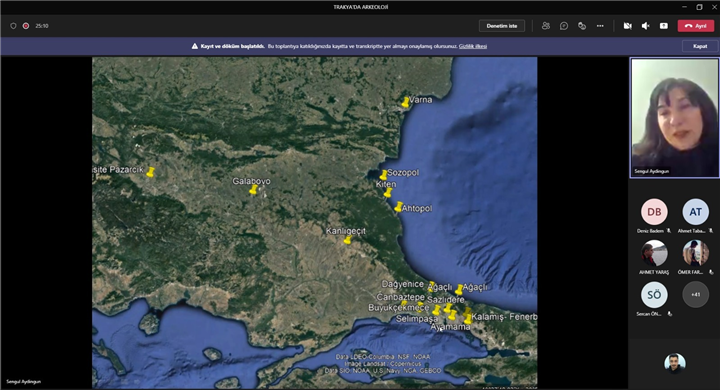Click the Varna pin on the map
Viewport: 720px width, 390px height.
(x=405, y=102)
